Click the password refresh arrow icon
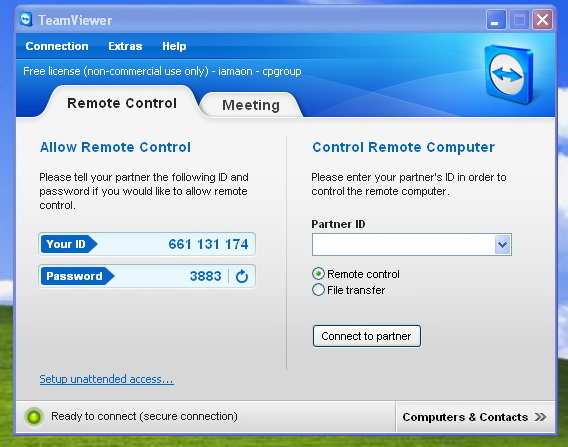 pyautogui.click(x=242, y=276)
